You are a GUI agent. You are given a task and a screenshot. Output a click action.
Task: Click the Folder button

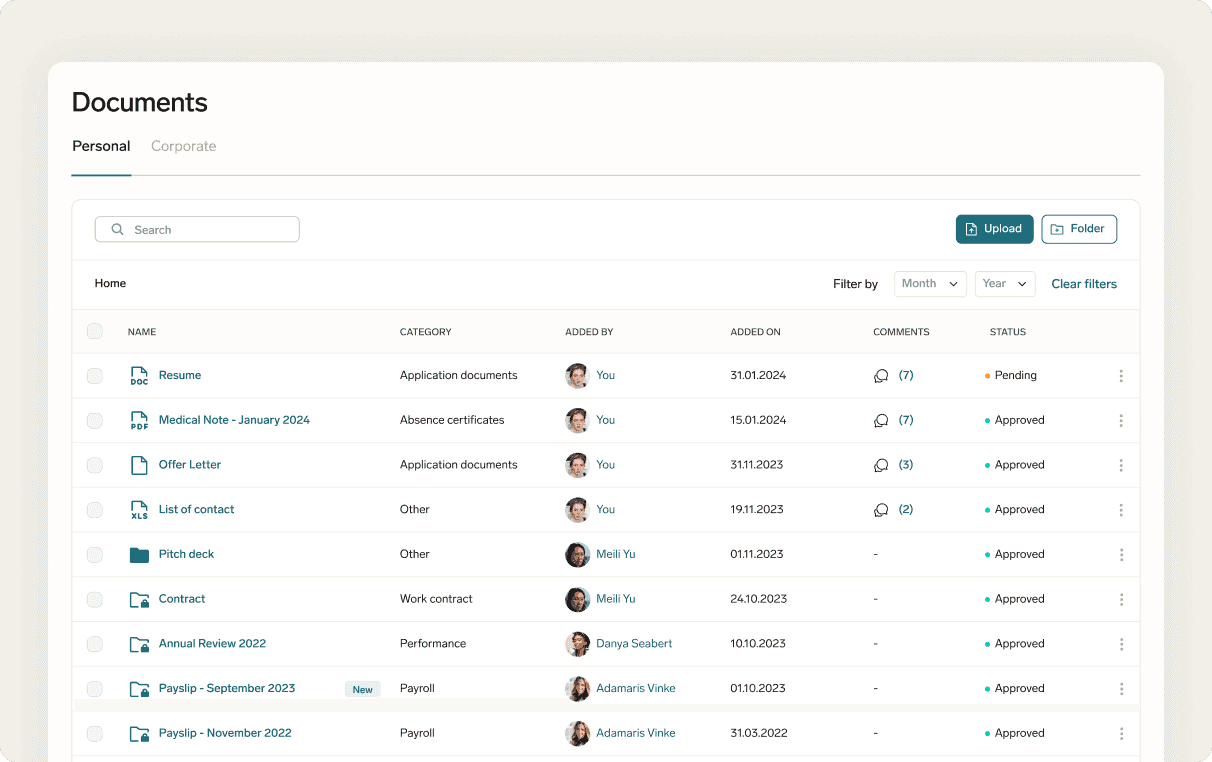1079,229
